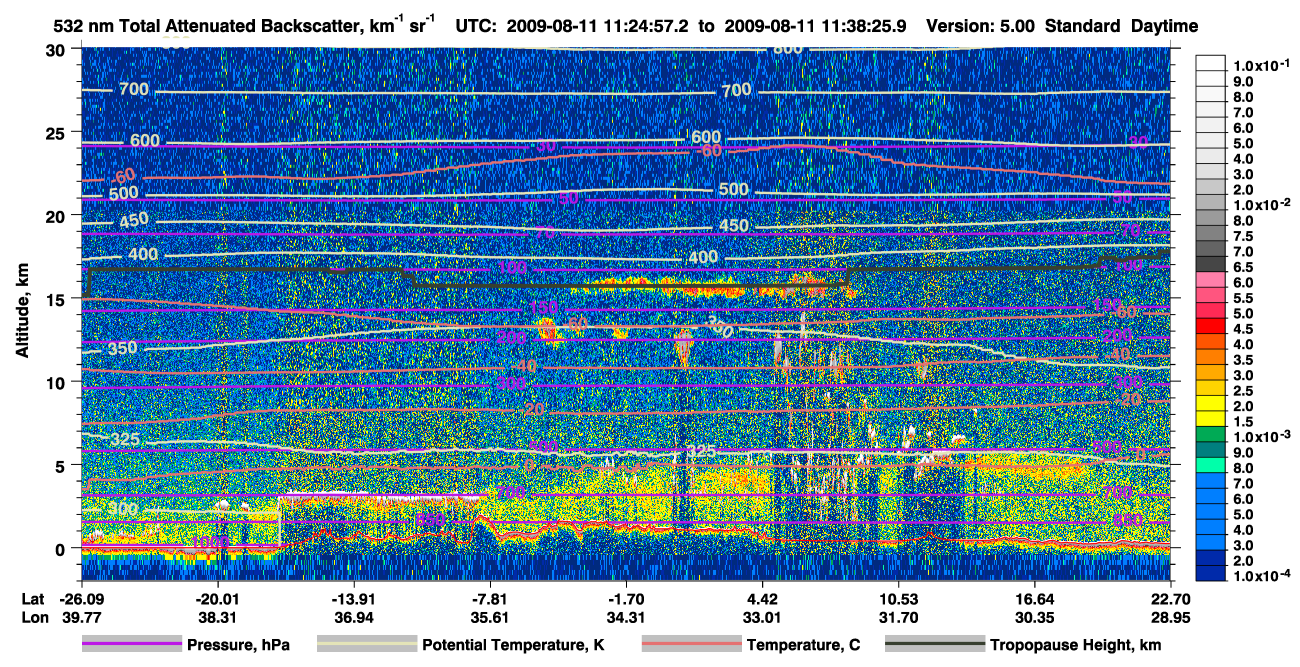Click the Potential Temperature line sample in legend

(366, 645)
